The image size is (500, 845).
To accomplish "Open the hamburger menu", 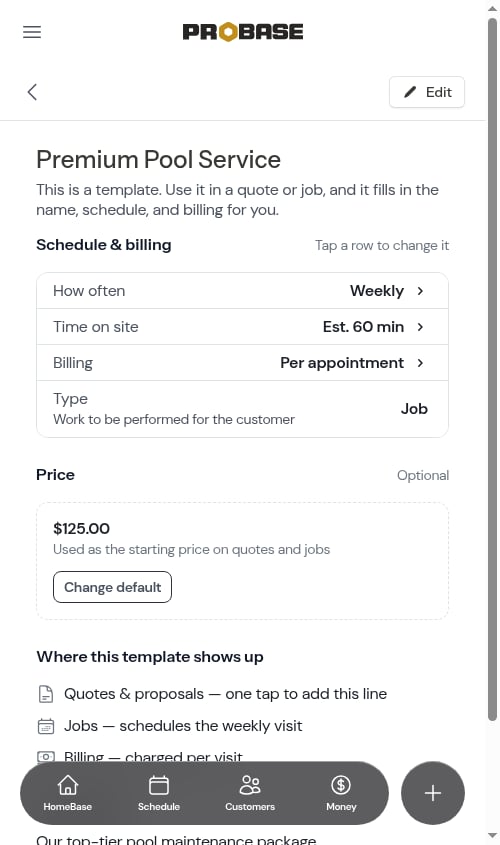I will pyautogui.click(x=32, y=32).
